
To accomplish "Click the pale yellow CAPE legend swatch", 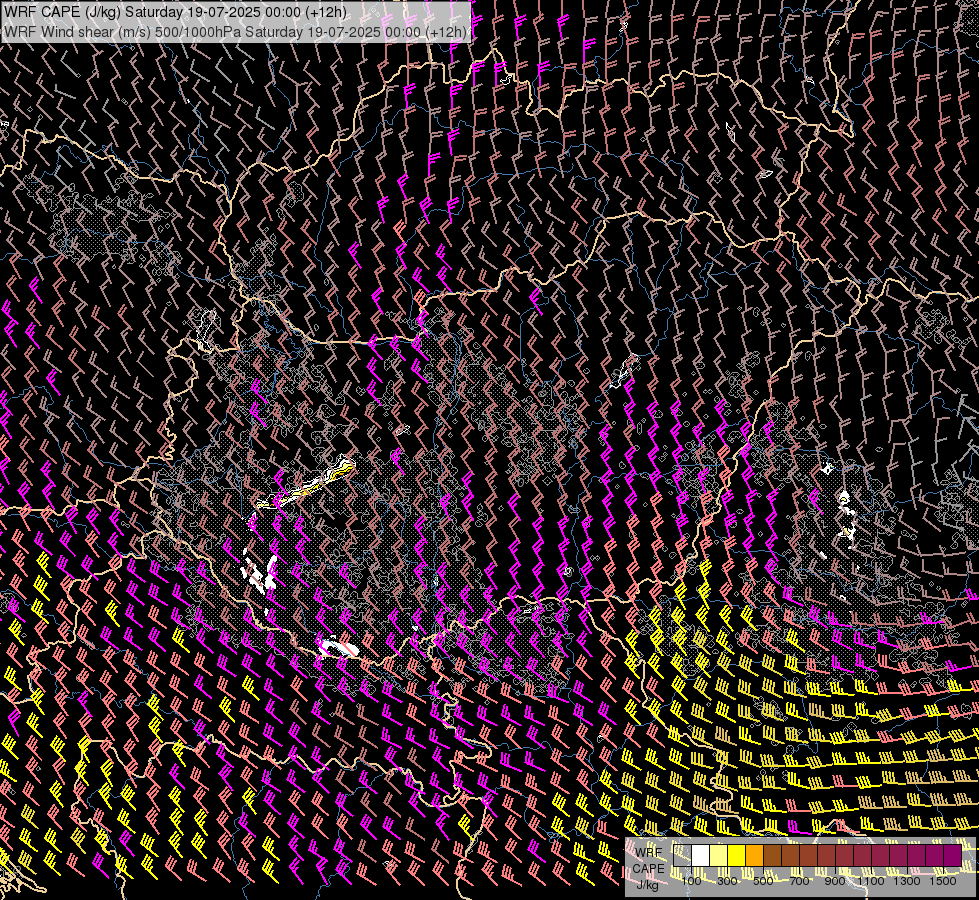I will [719, 855].
